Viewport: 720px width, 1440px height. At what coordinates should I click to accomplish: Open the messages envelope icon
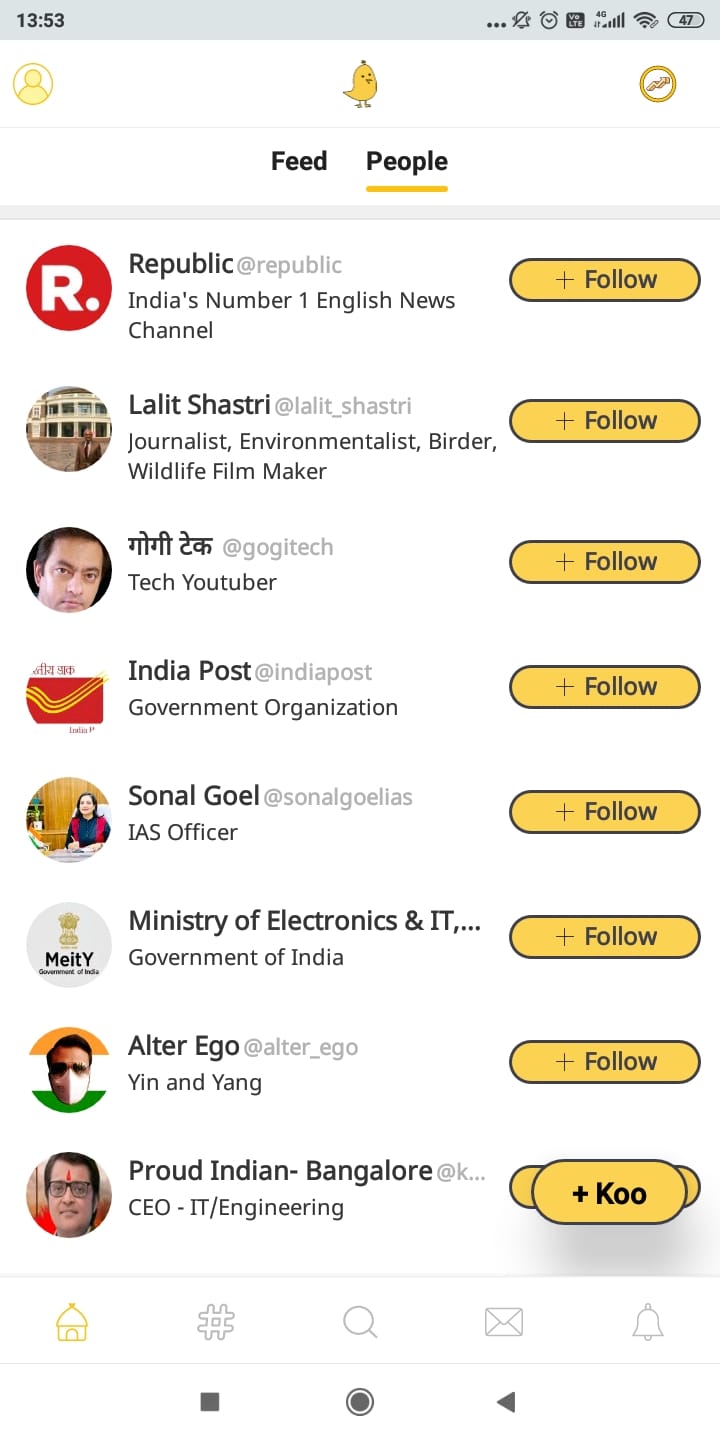coord(504,1322)
